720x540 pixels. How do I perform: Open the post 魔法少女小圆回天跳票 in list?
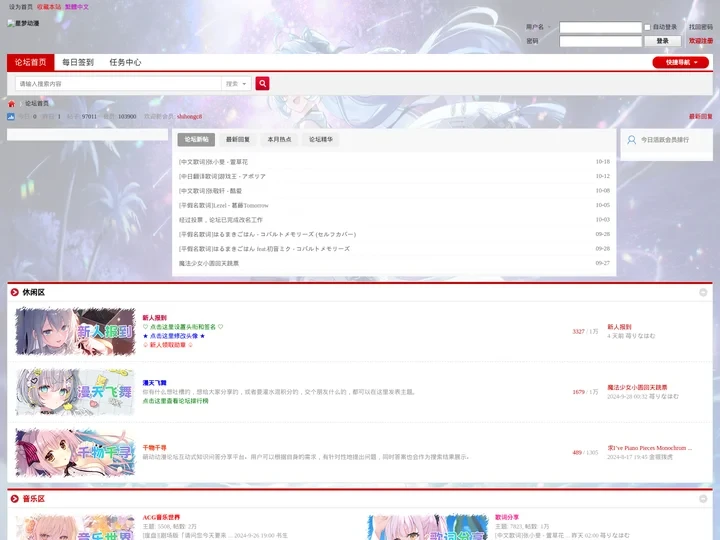(209, 264)
